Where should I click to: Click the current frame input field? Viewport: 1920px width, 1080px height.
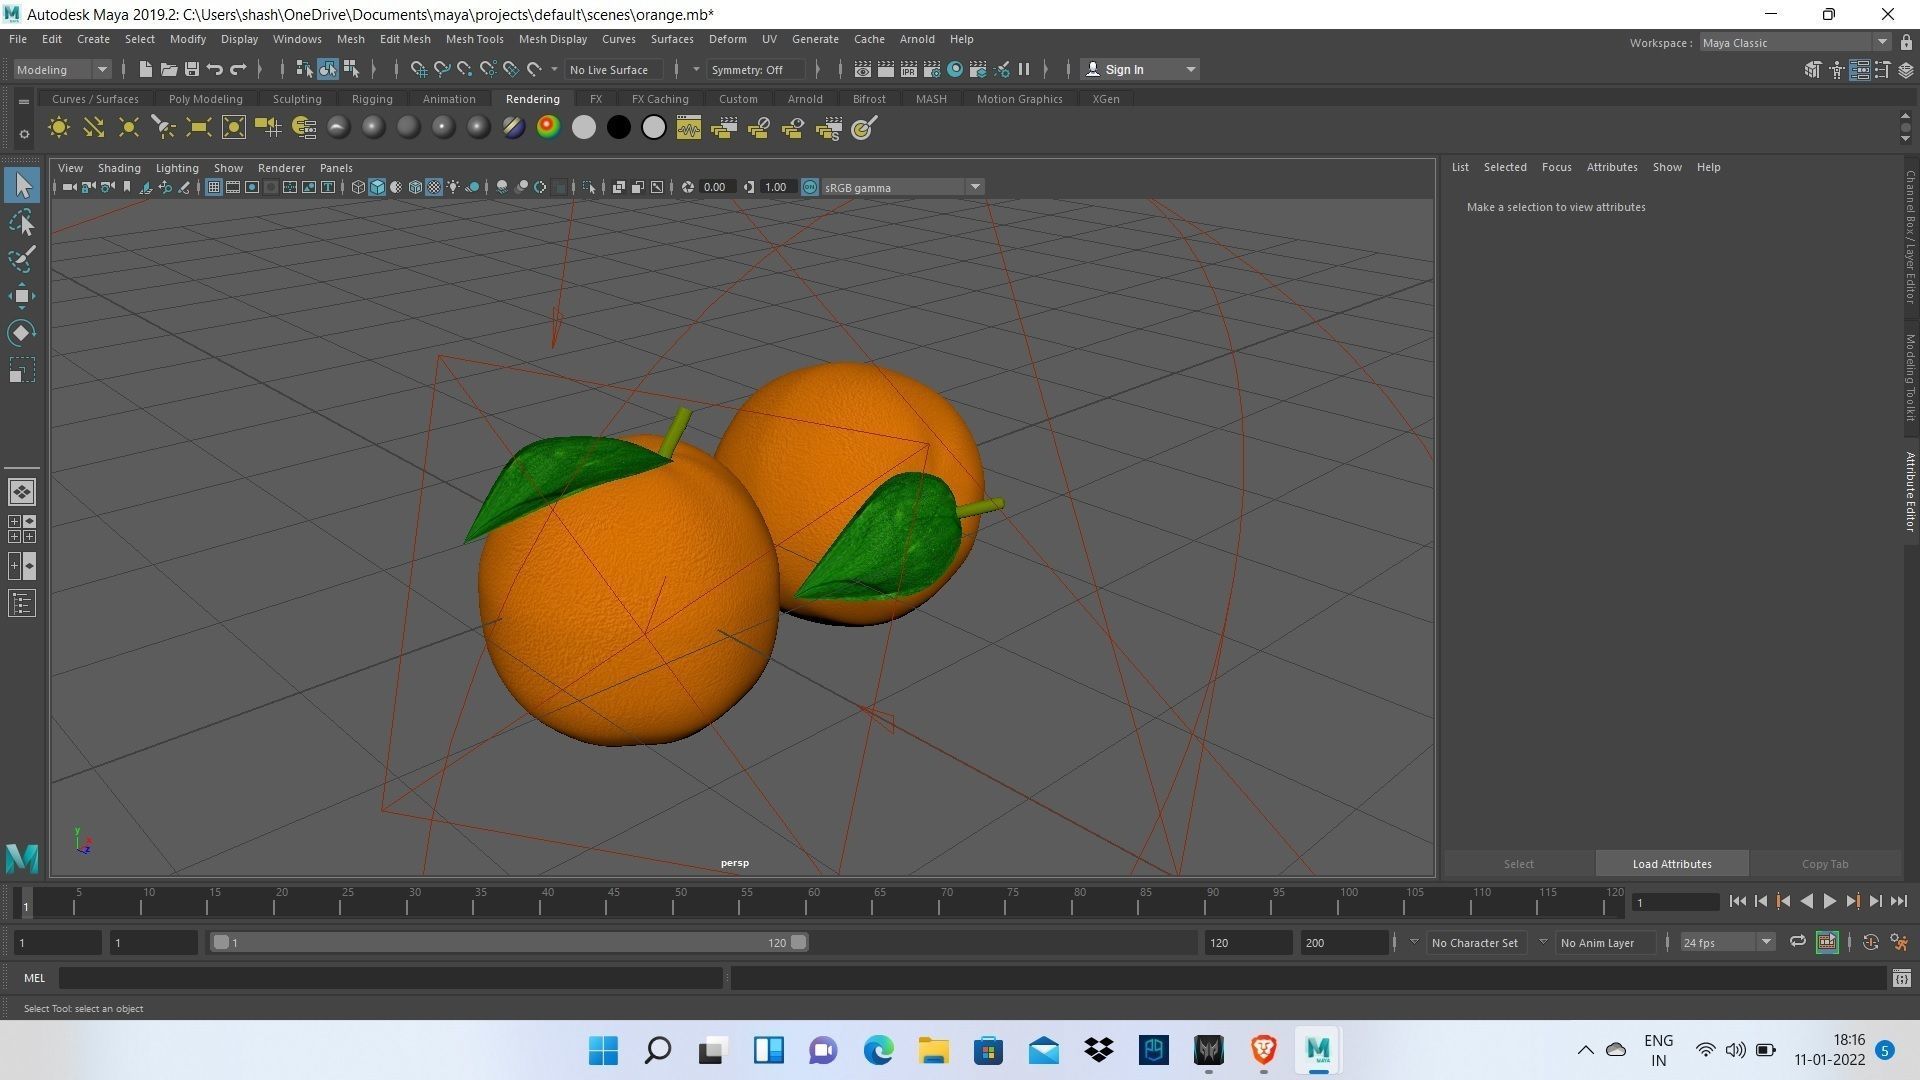coord(1675,902)
